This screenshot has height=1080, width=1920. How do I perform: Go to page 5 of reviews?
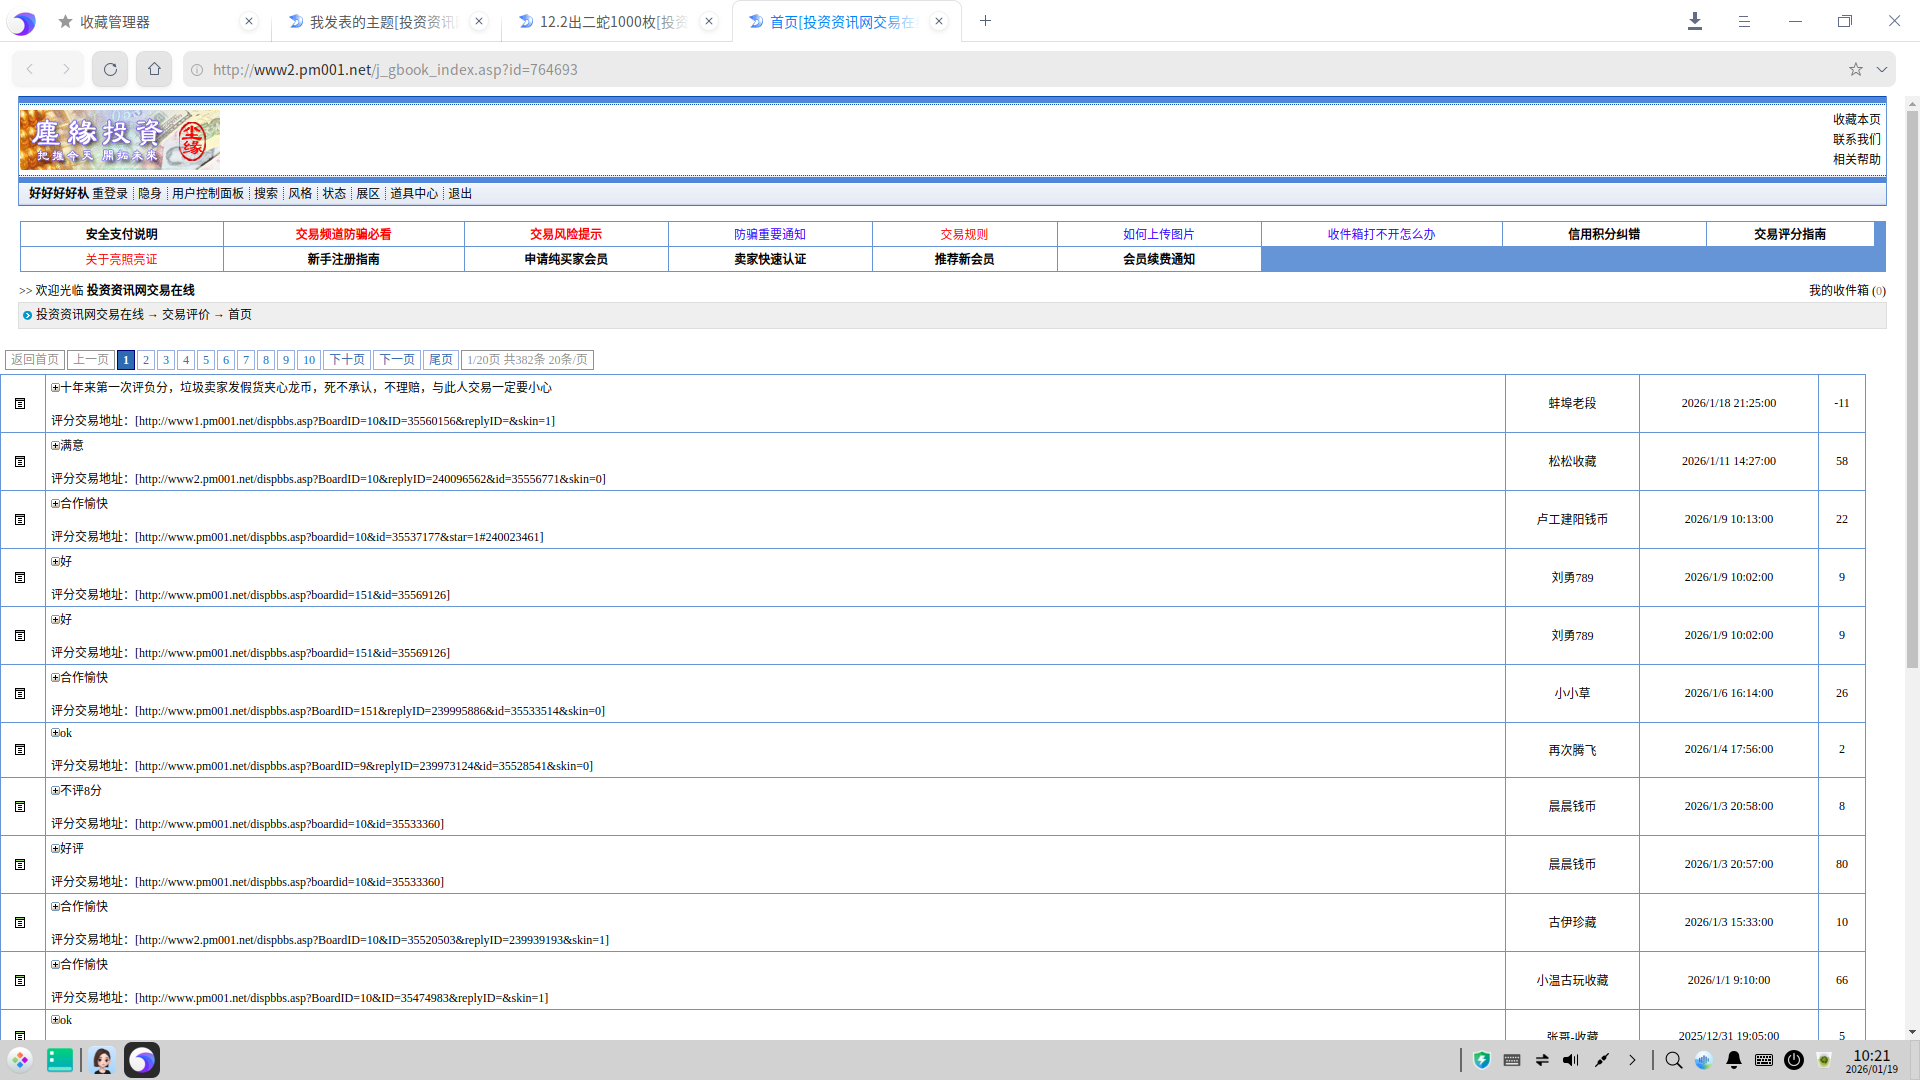[205, 360]
